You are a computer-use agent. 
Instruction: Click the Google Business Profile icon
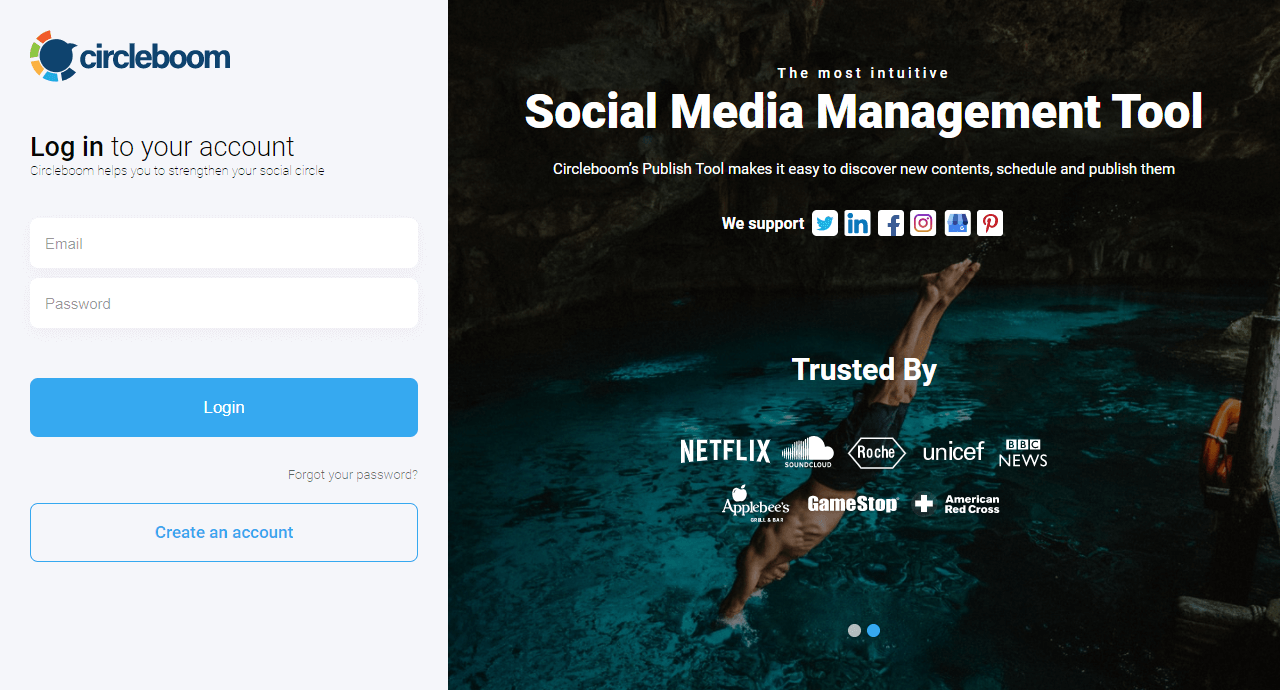tap(957, 223)
